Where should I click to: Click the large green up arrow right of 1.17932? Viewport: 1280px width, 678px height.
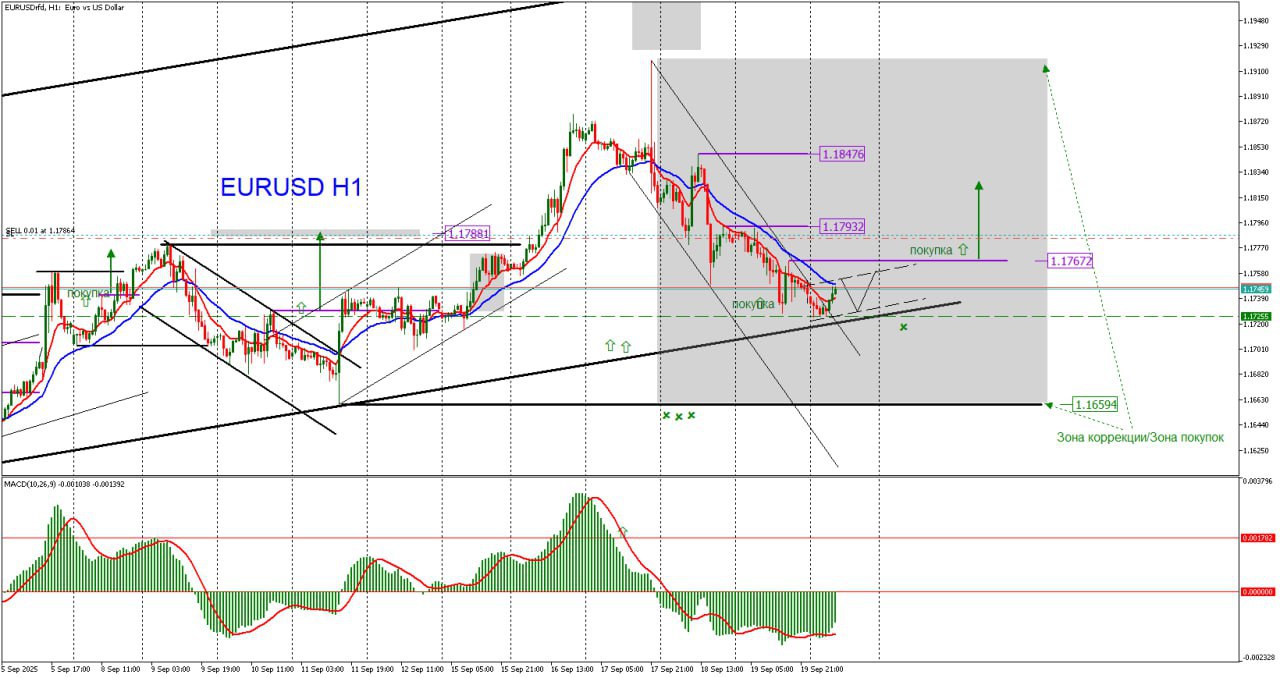[979, 218]
